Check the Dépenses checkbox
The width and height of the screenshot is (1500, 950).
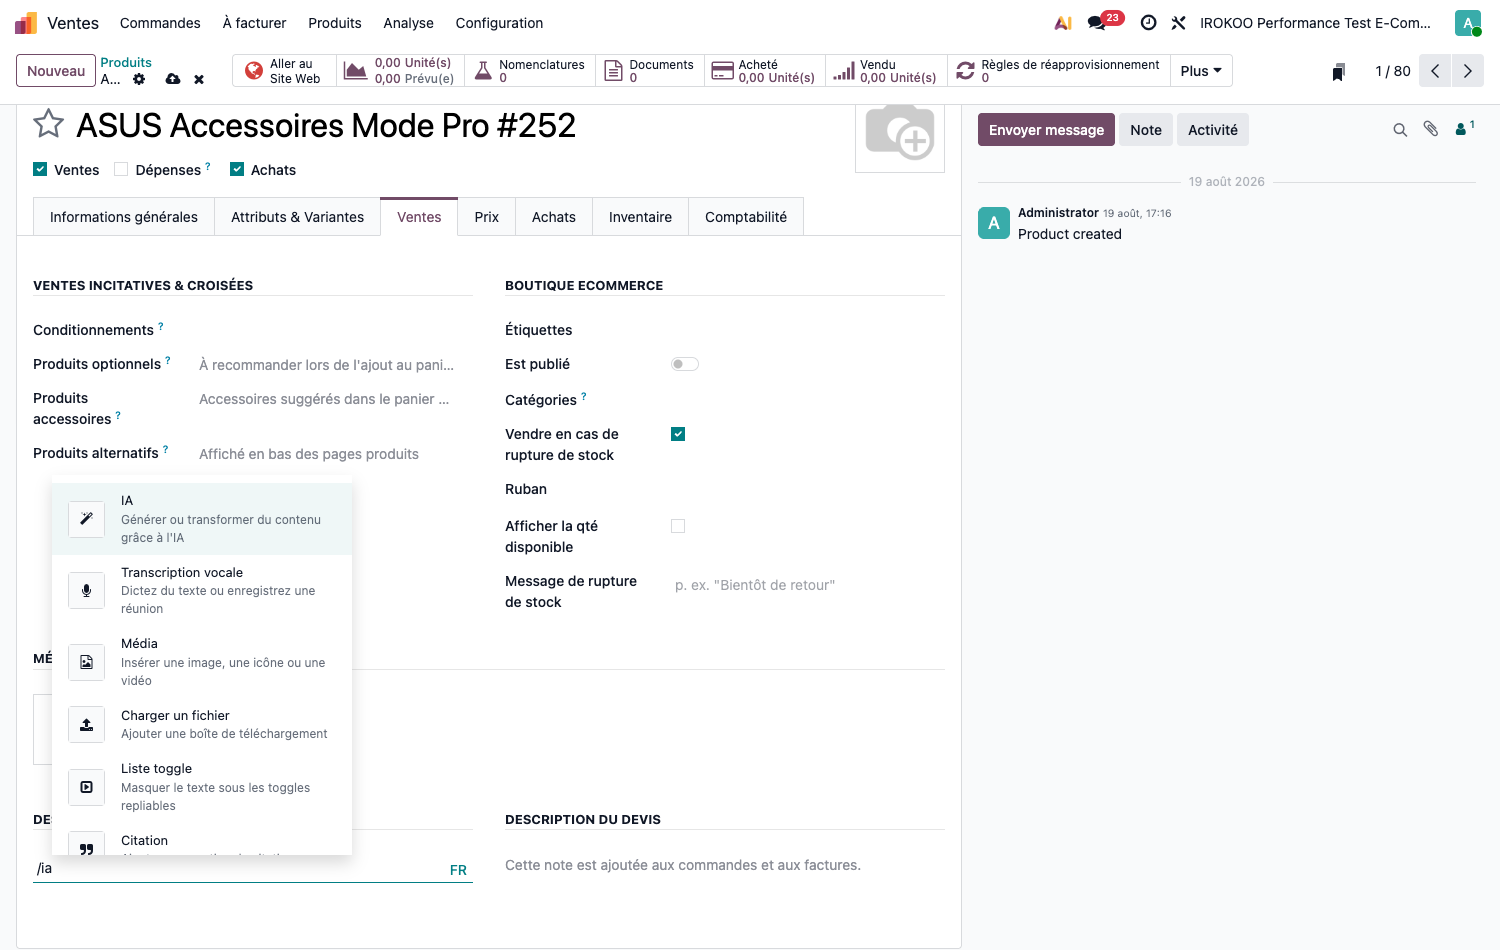coord(121,170)
